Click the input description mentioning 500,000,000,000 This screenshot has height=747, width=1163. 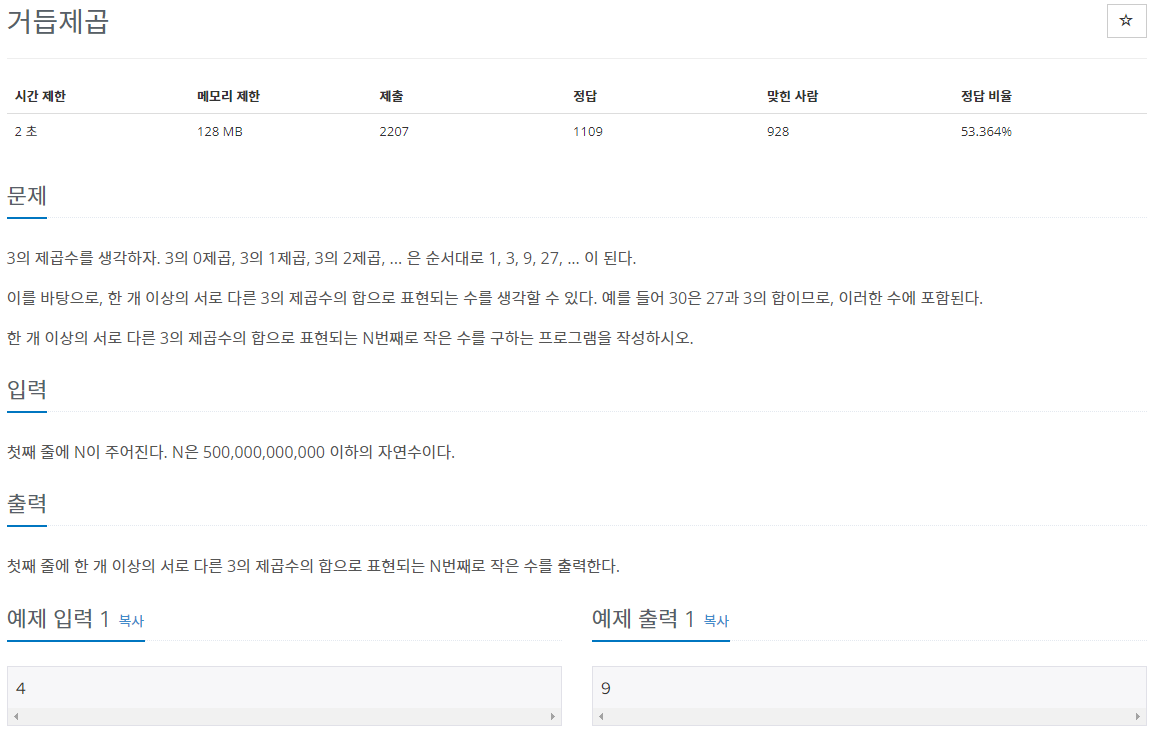pyautogui.click(x=231, y=453)
